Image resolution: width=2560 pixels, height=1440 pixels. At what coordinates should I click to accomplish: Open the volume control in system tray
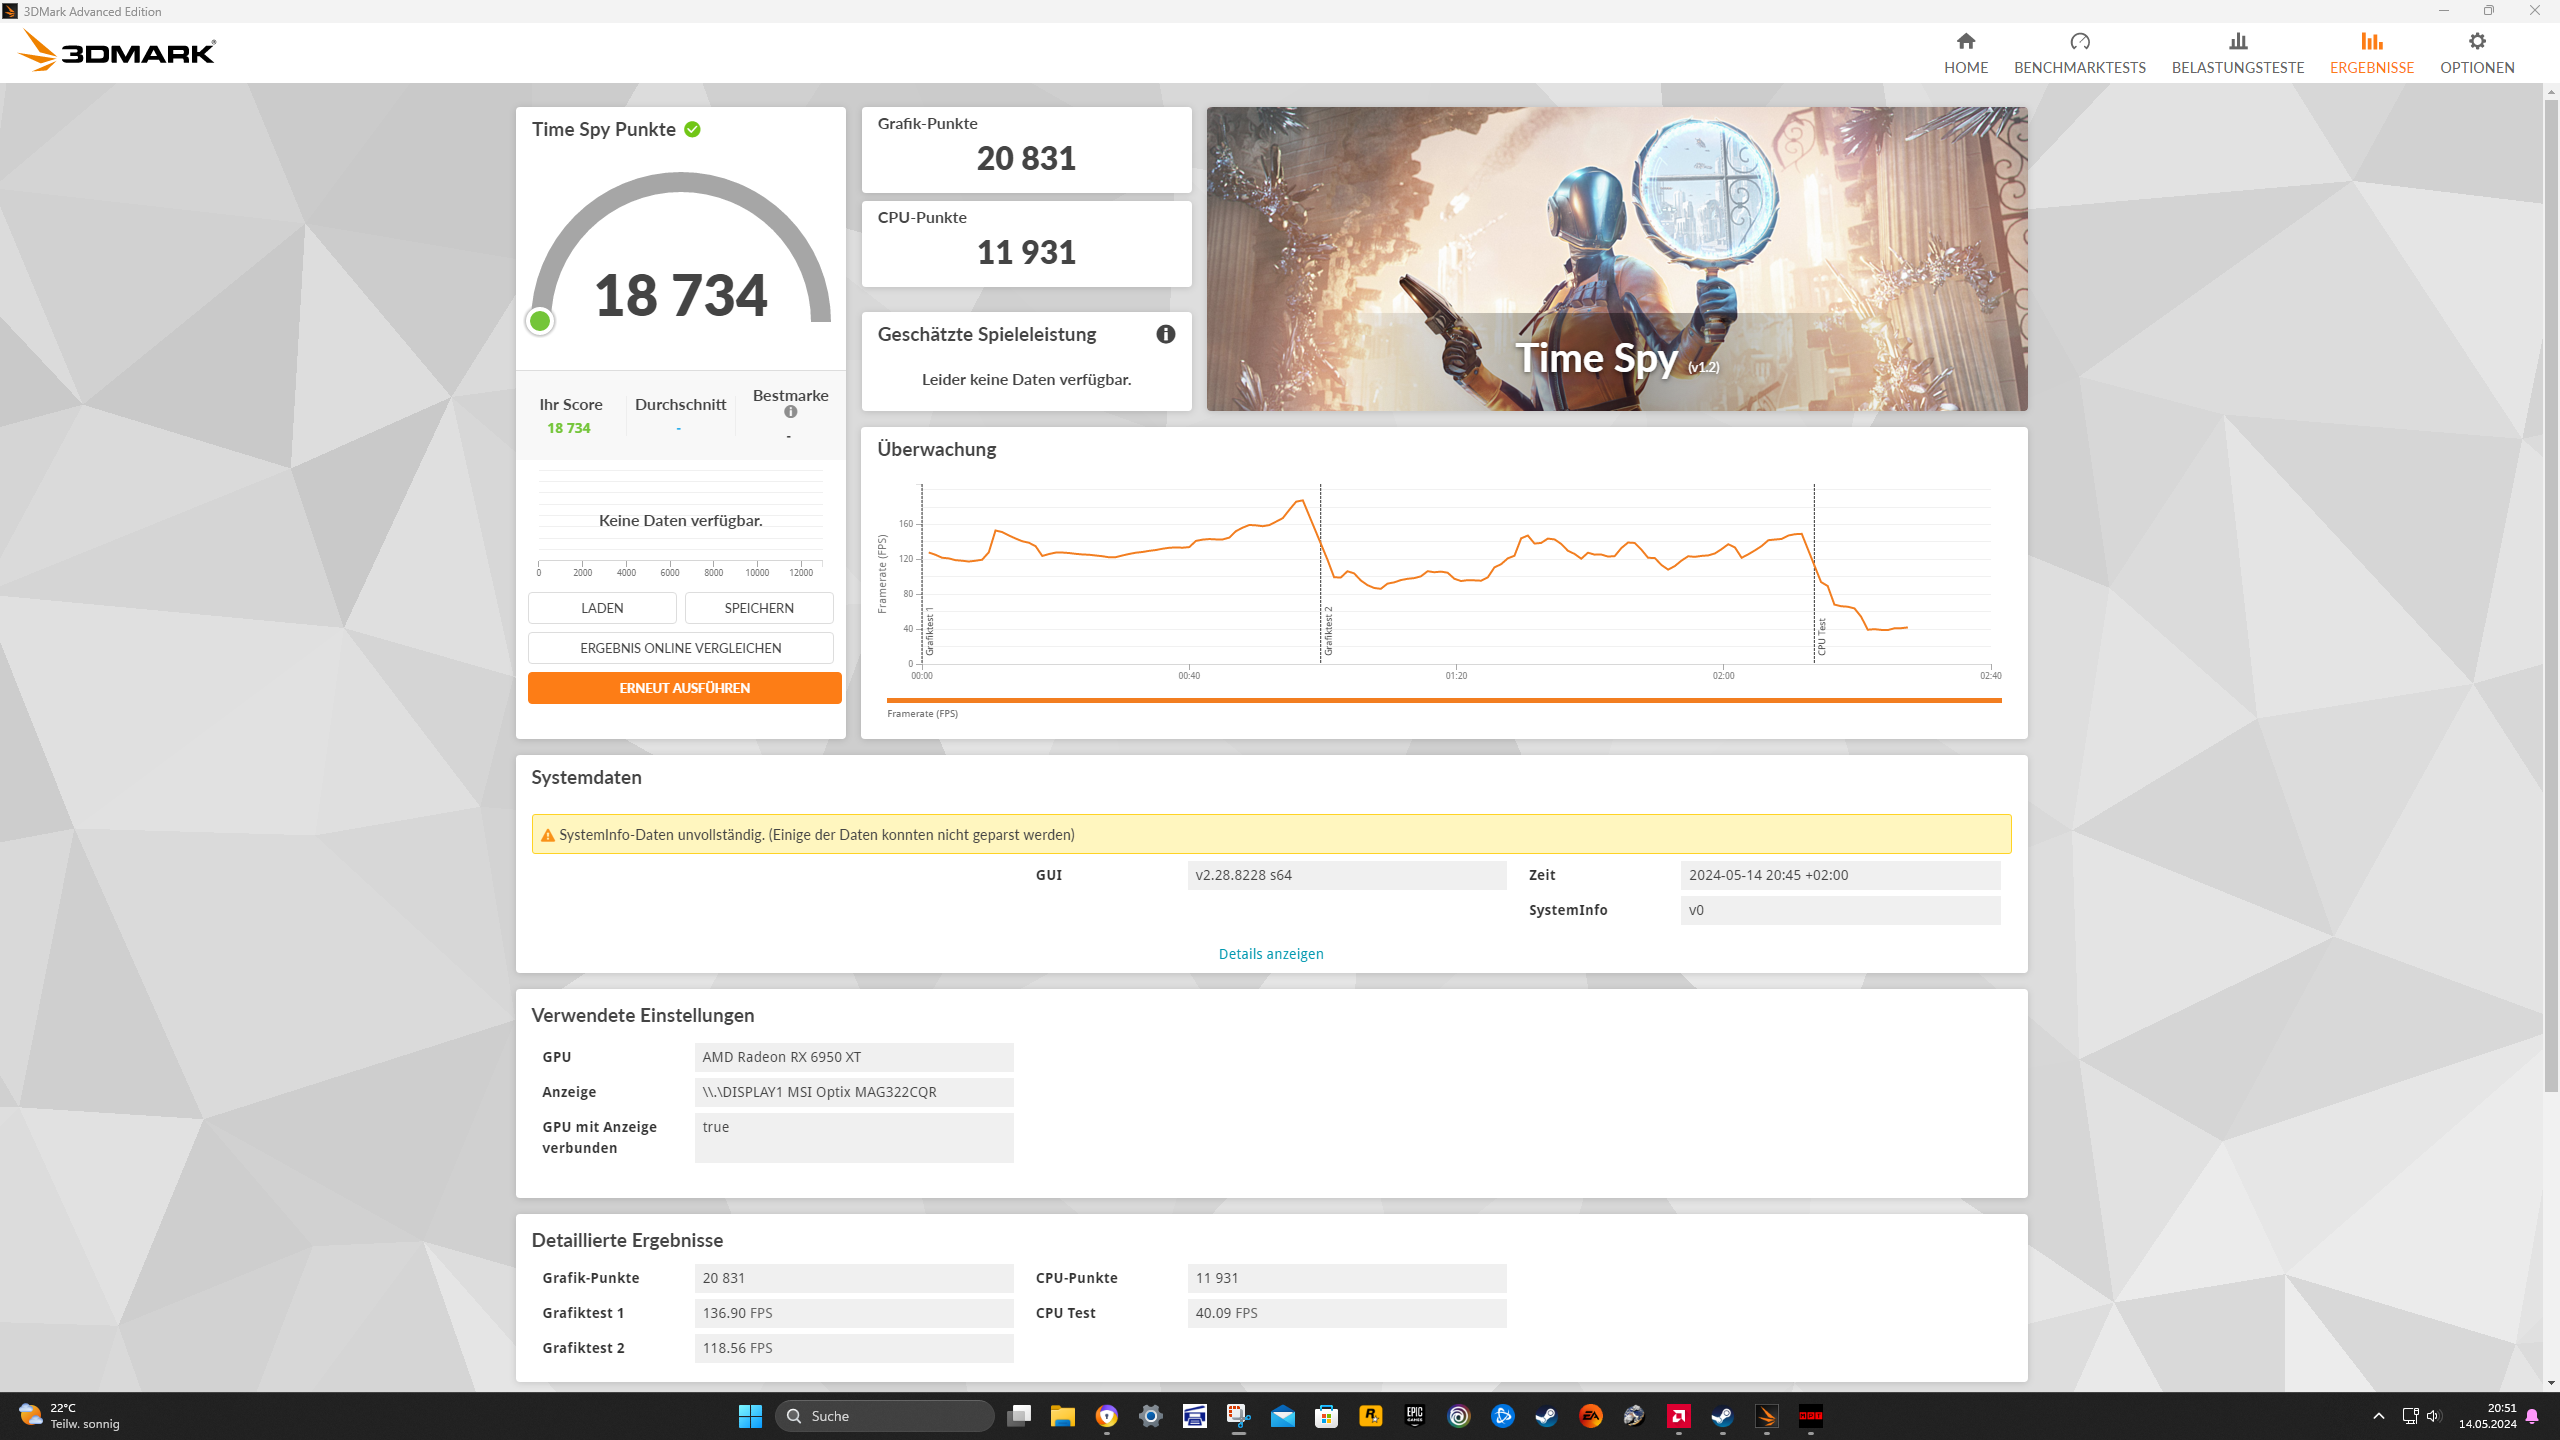coord(2434,1415)
